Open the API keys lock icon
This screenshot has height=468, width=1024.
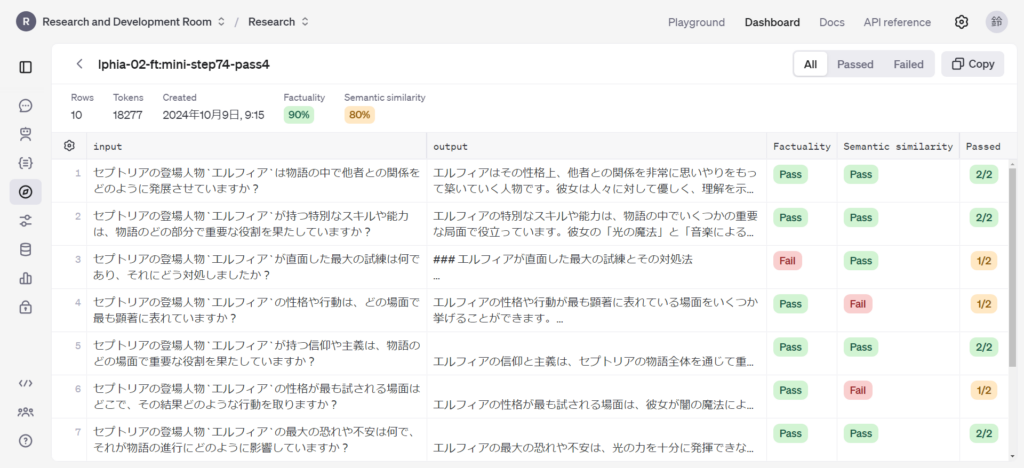click(x=25, y=308)
